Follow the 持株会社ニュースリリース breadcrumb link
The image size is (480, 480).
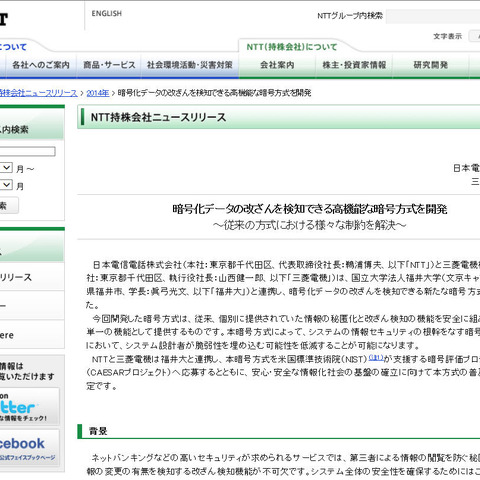point(38,93)
